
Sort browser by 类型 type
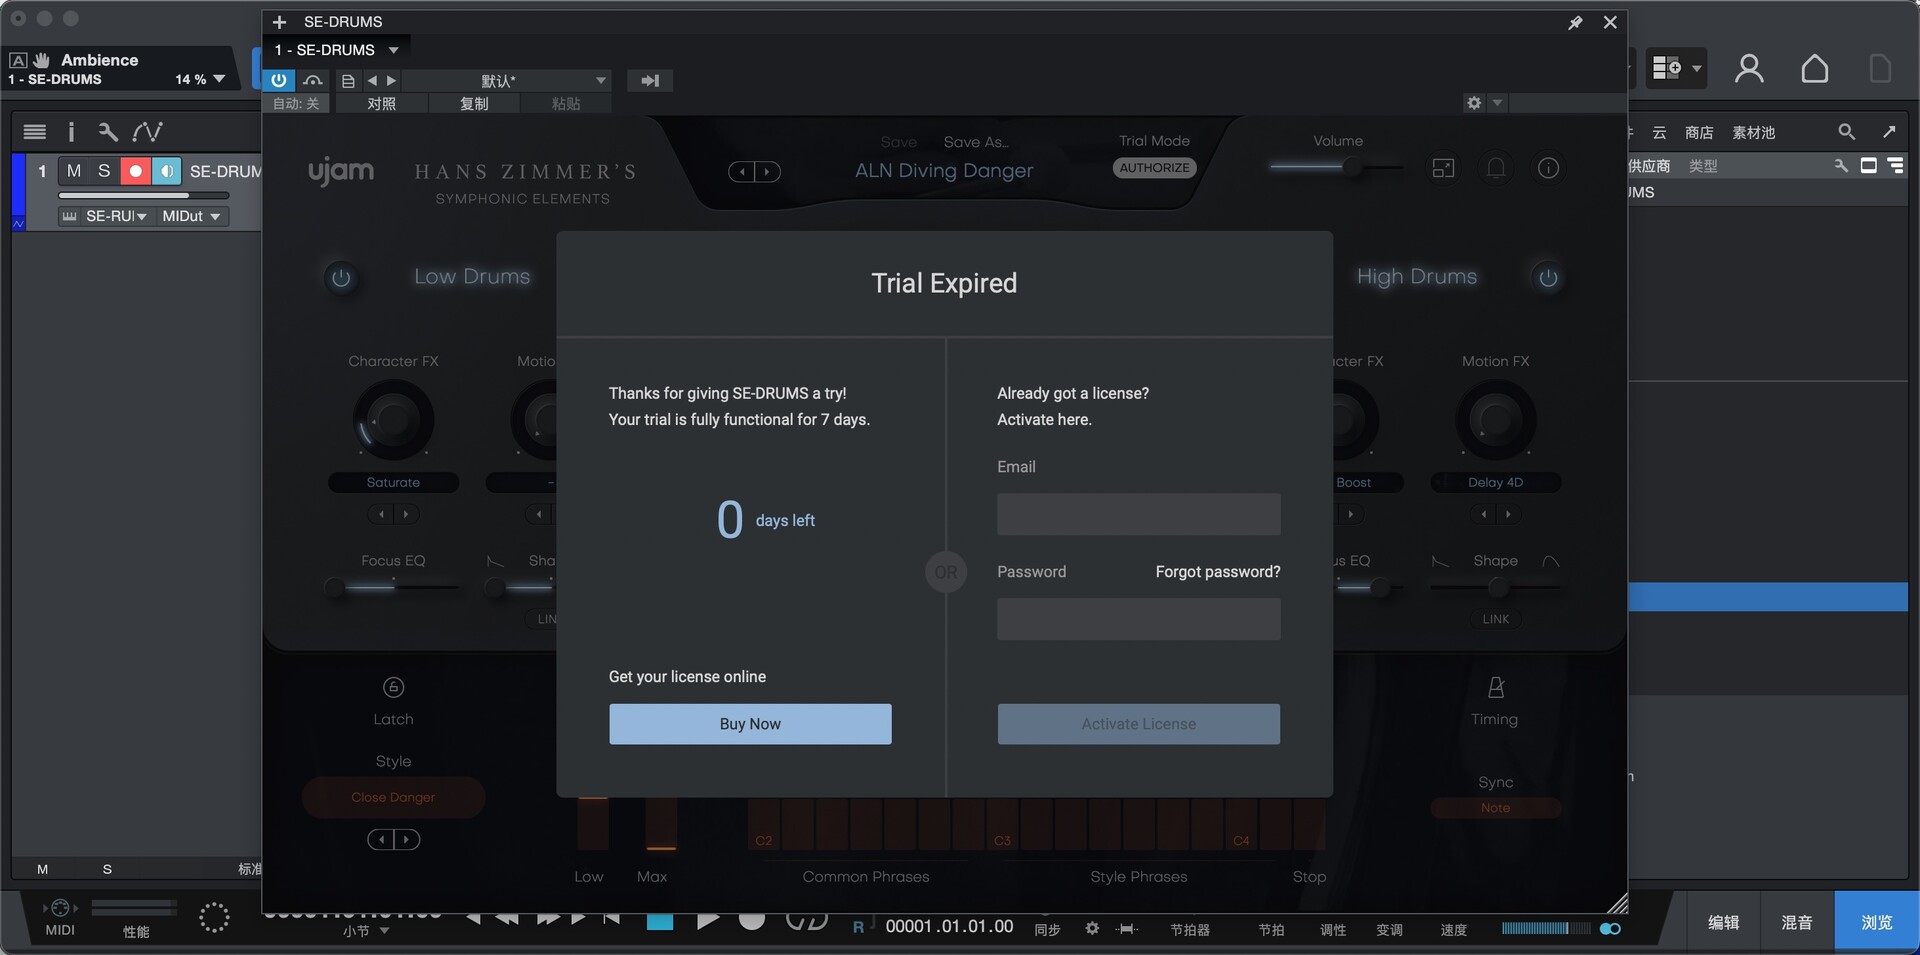click(x=1703, y=166)
